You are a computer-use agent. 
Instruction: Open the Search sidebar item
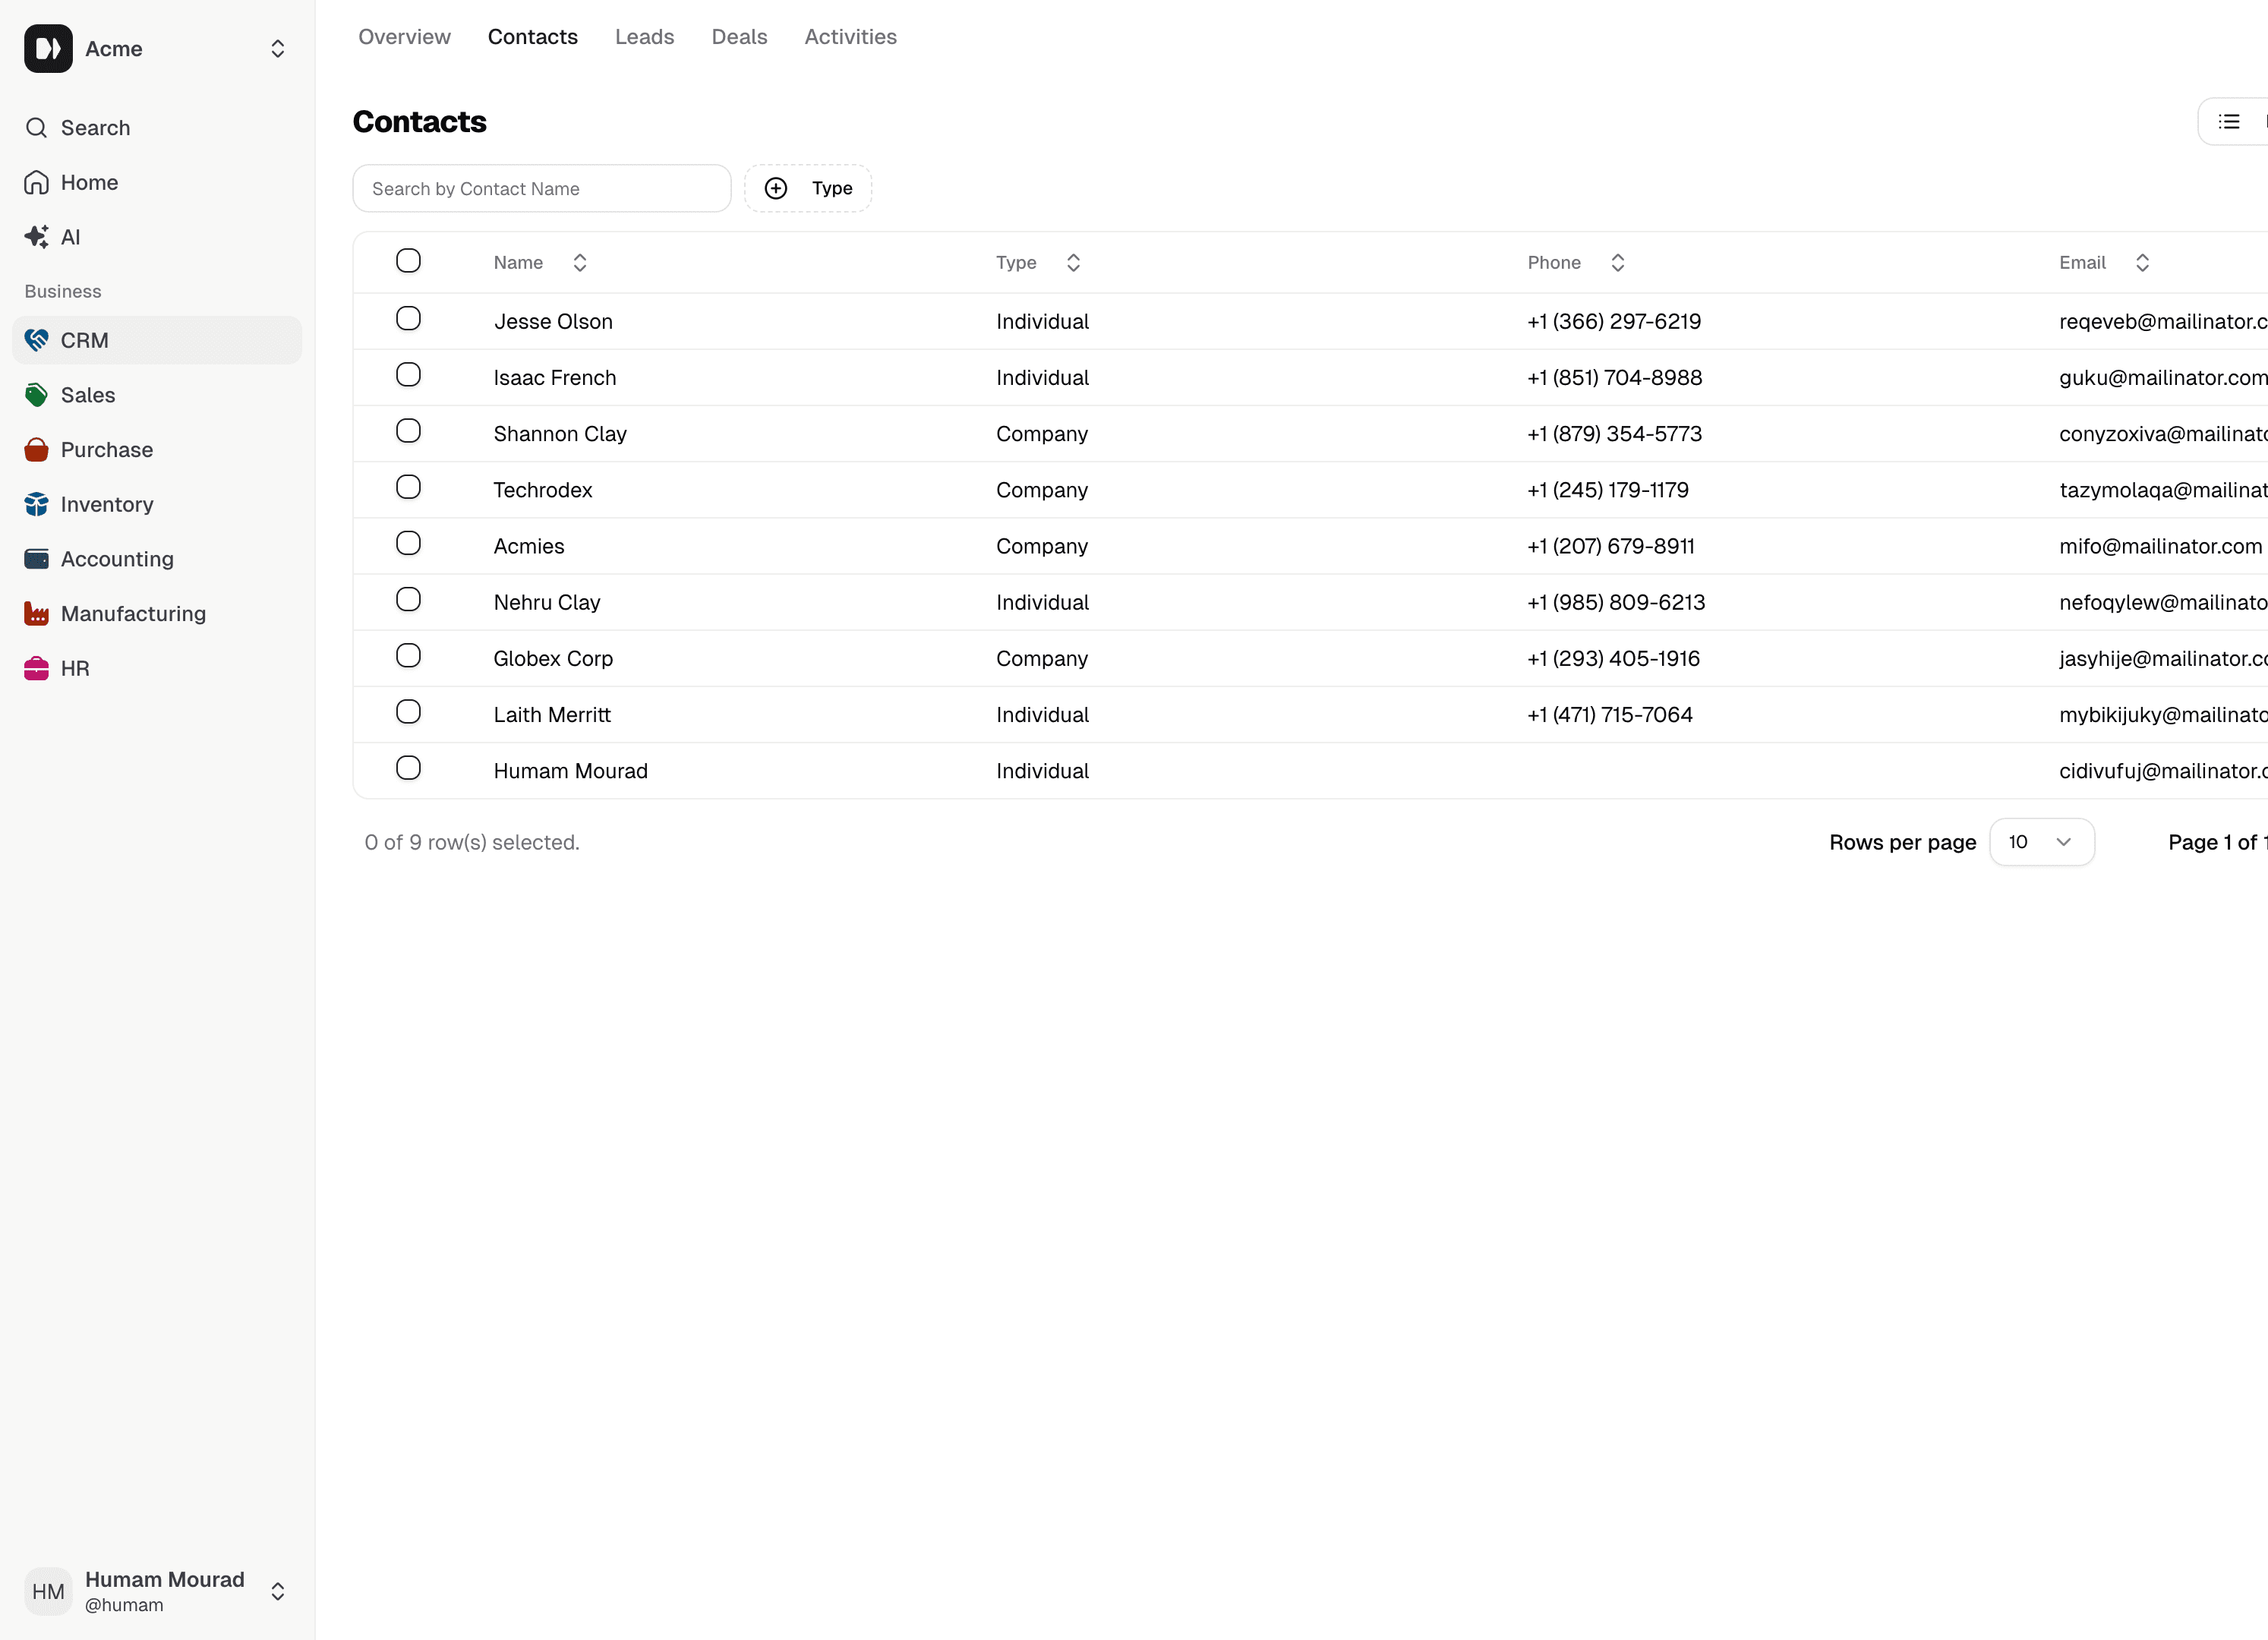point(157,128)
